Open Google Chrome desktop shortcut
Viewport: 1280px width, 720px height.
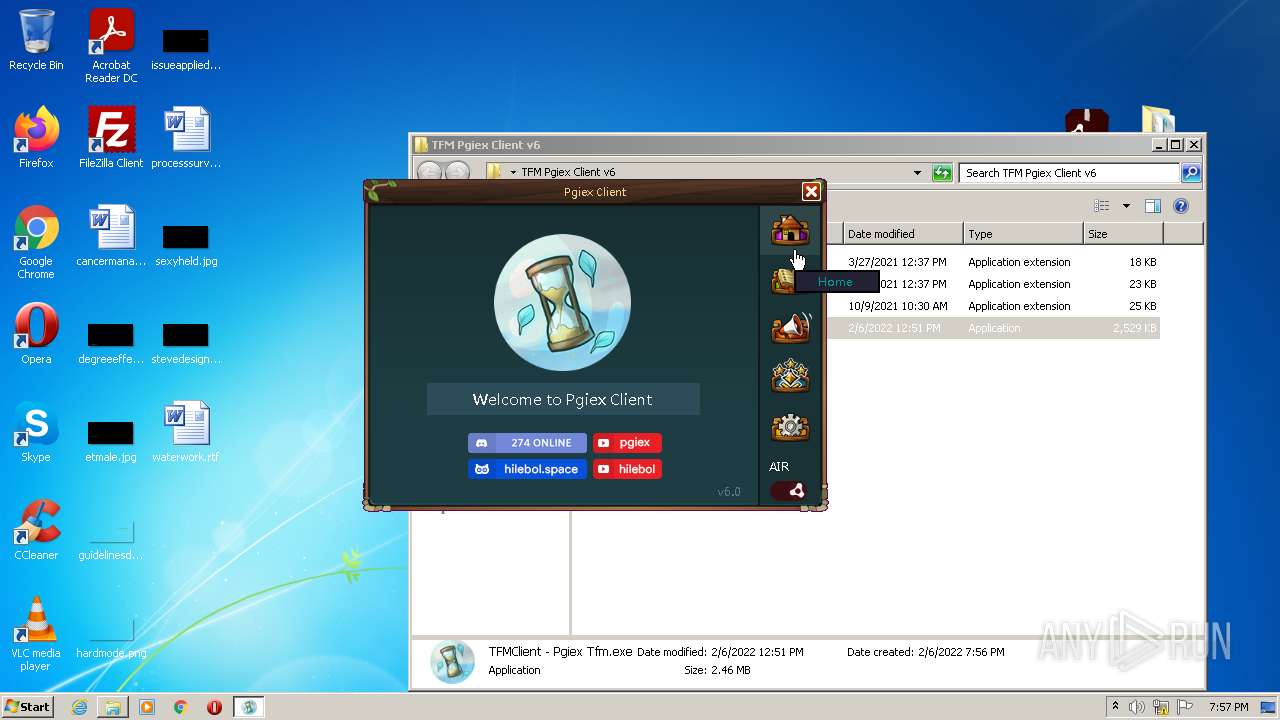(x=36, y=243)
